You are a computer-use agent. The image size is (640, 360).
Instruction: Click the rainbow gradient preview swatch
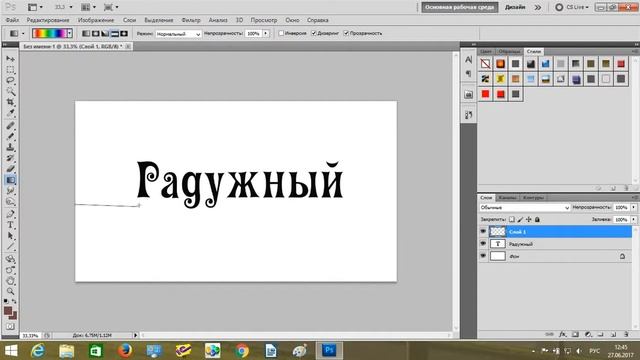(x=49, y=33)
